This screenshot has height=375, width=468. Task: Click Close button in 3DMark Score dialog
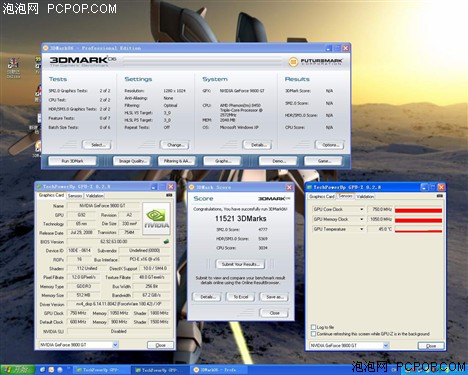(274, 313)
